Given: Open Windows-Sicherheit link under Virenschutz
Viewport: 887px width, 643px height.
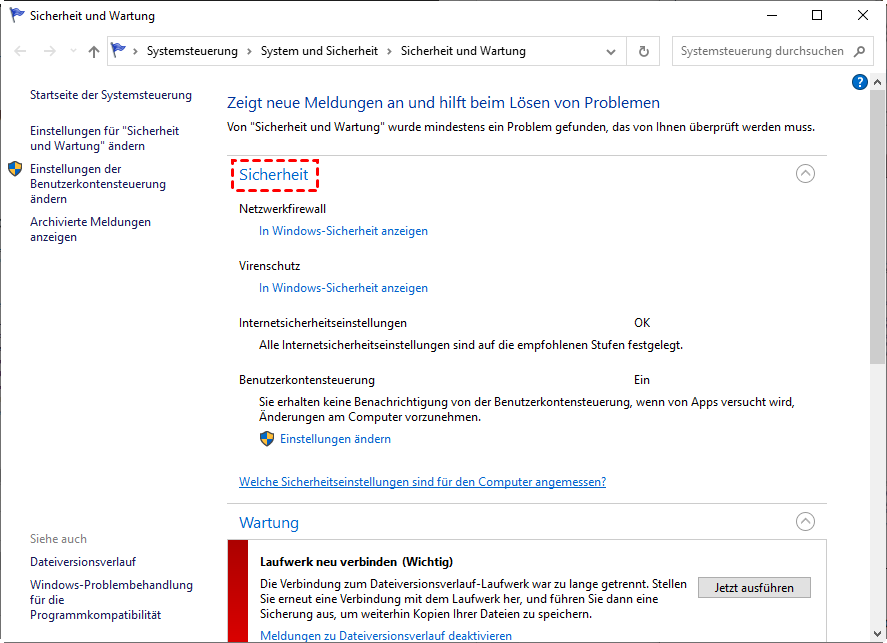Looking at the screenshot, I should coord(343,288).
